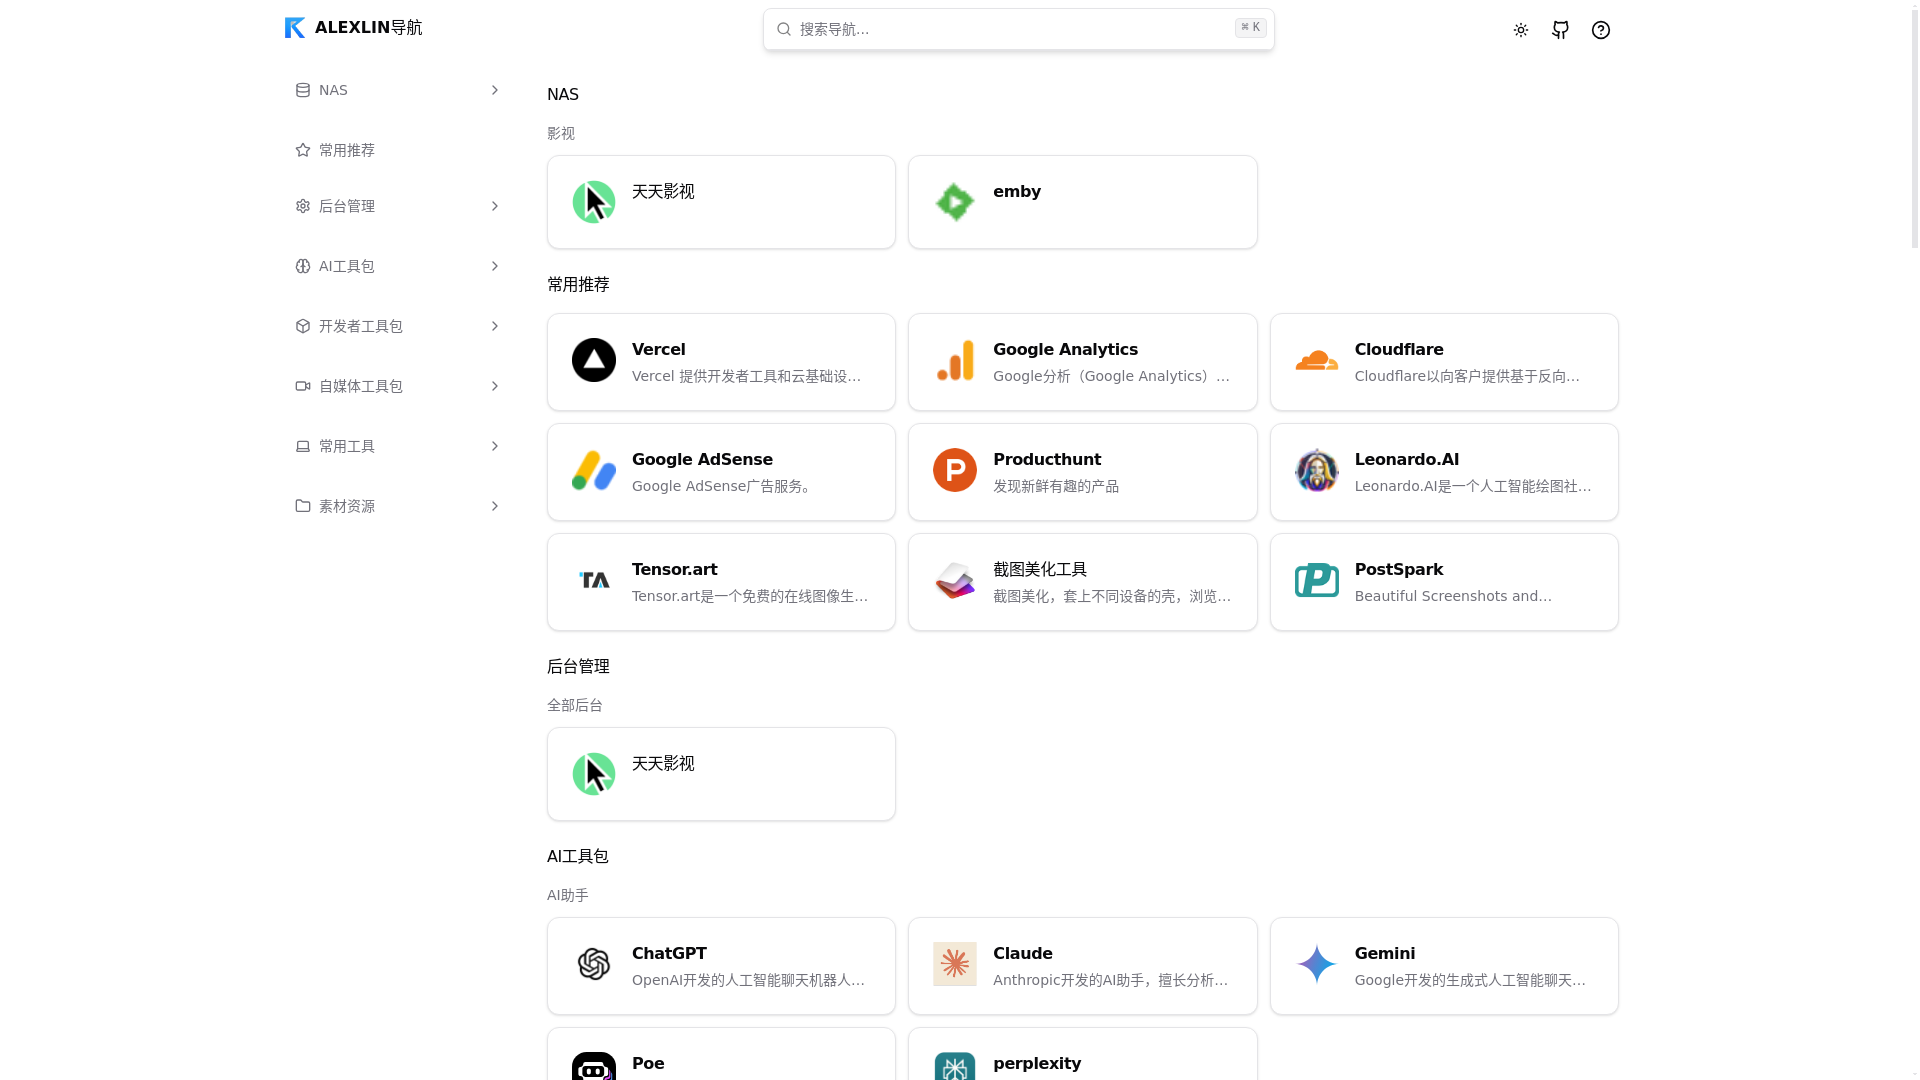Toggle the light/dark theme sun icon
Viewport: 1920px width, 1080px height.
click(1521, 30)
